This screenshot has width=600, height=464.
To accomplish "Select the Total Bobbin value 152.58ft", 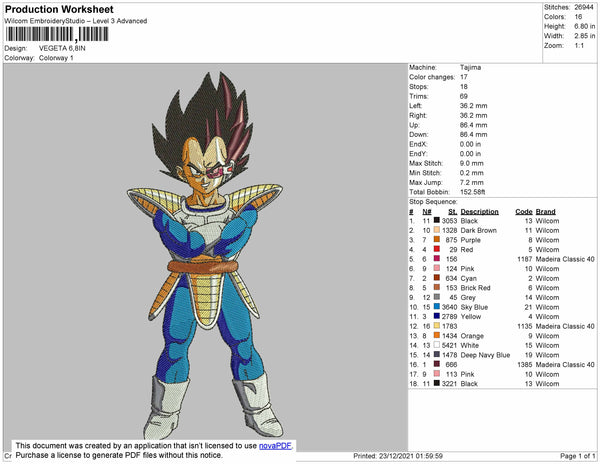I will [472, 192].
